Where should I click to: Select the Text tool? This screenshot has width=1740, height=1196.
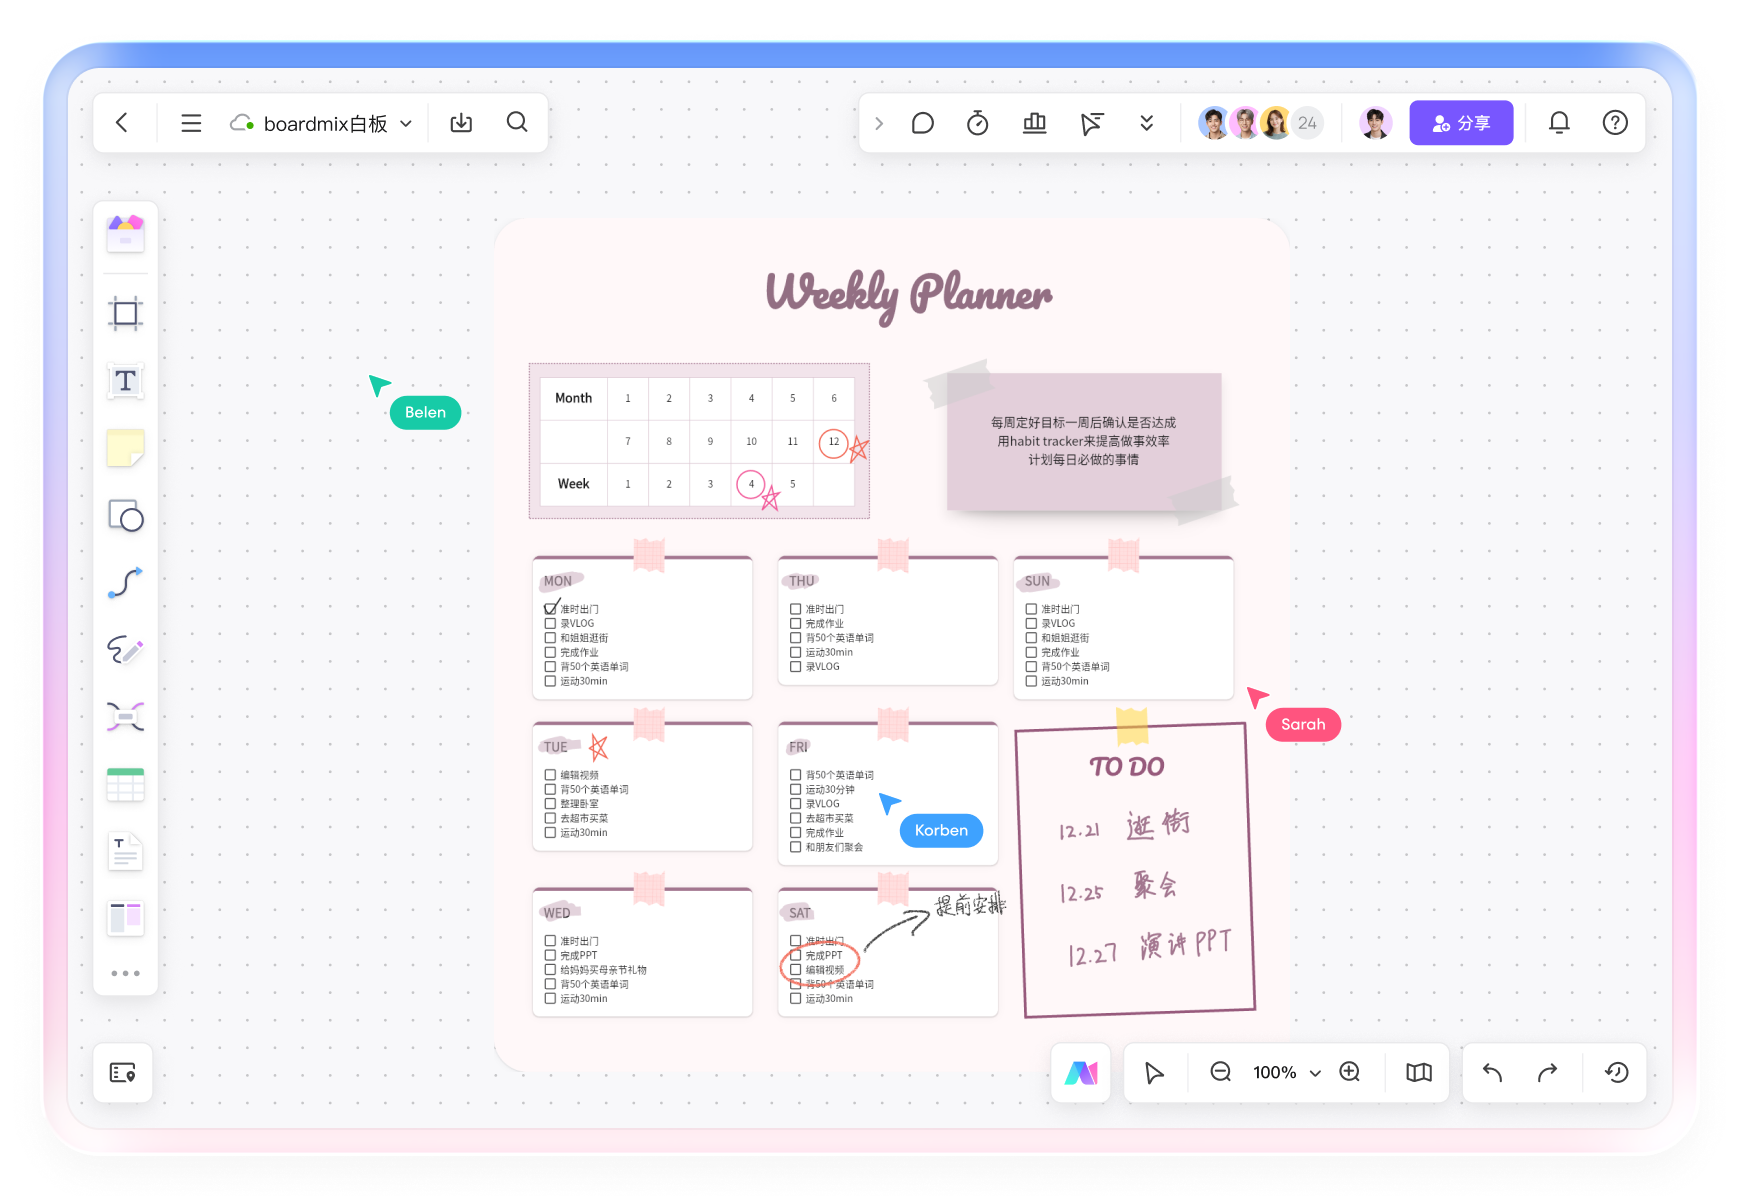point(125,381)
